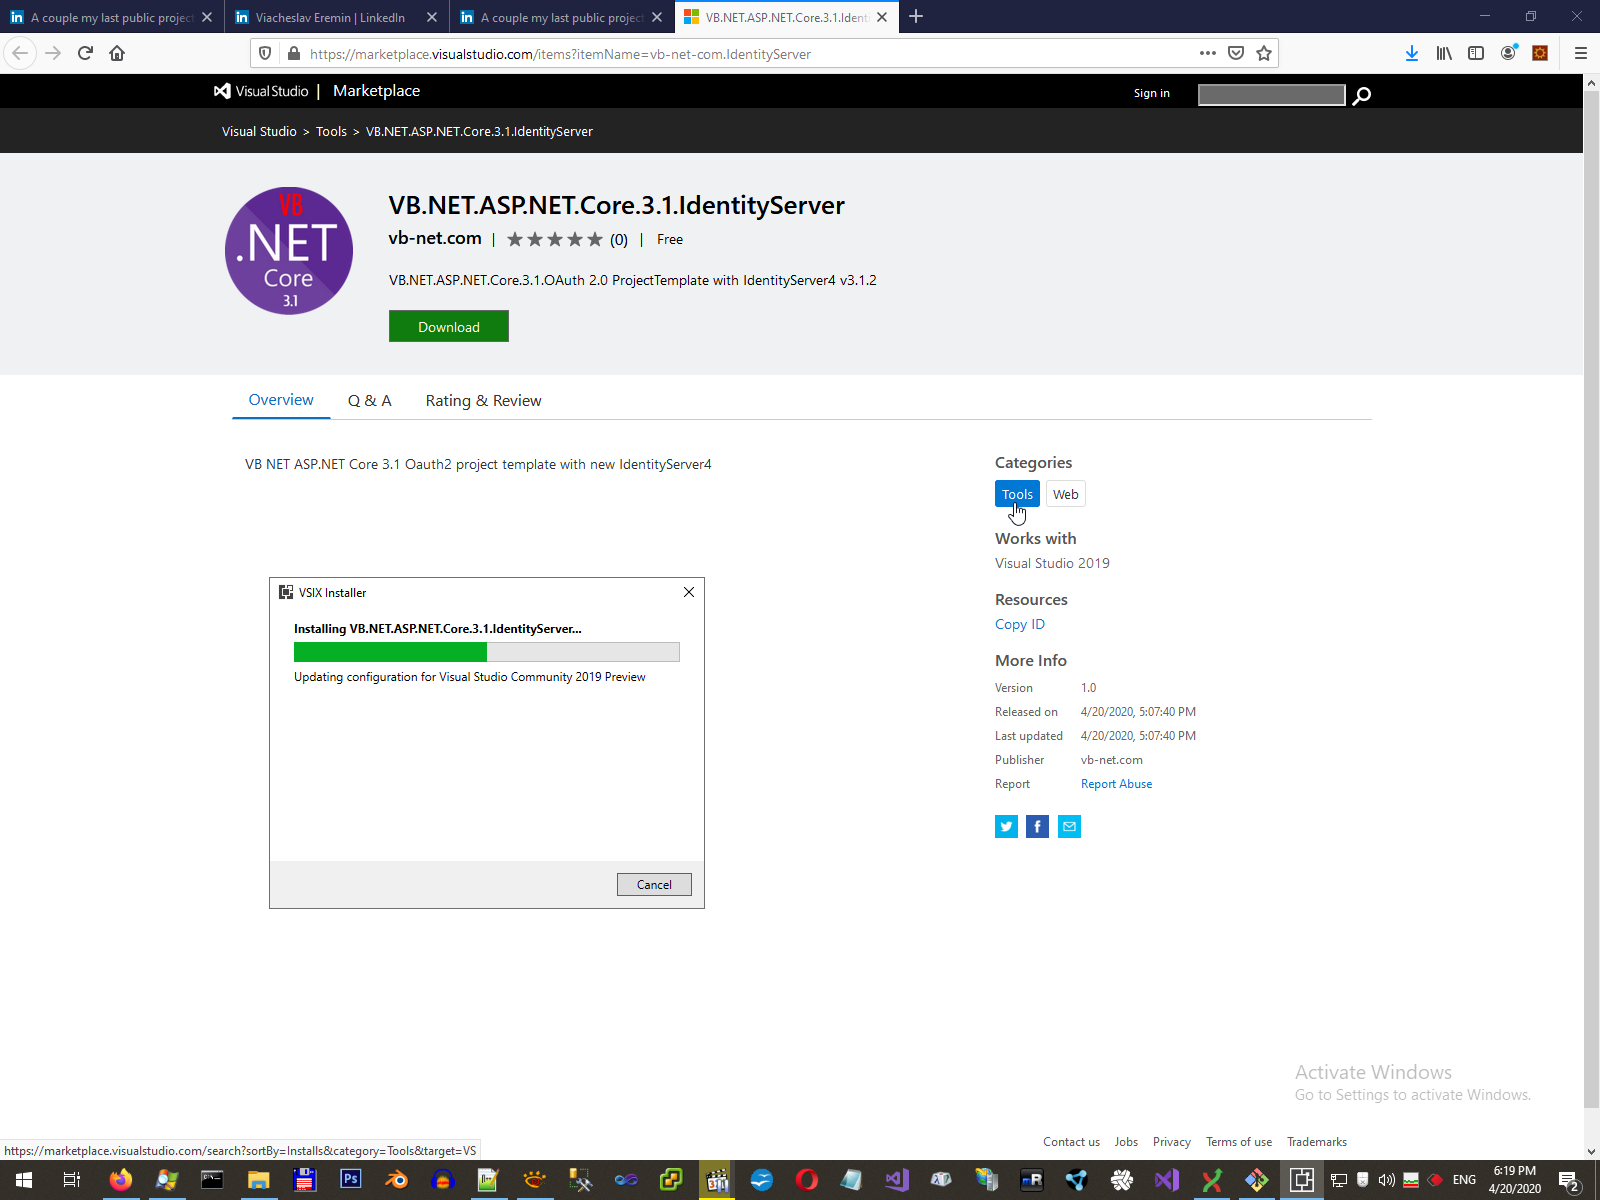The image size is (1600, 1200).
Task: Cancel the VSIX installation
Action: pos(654,884)
